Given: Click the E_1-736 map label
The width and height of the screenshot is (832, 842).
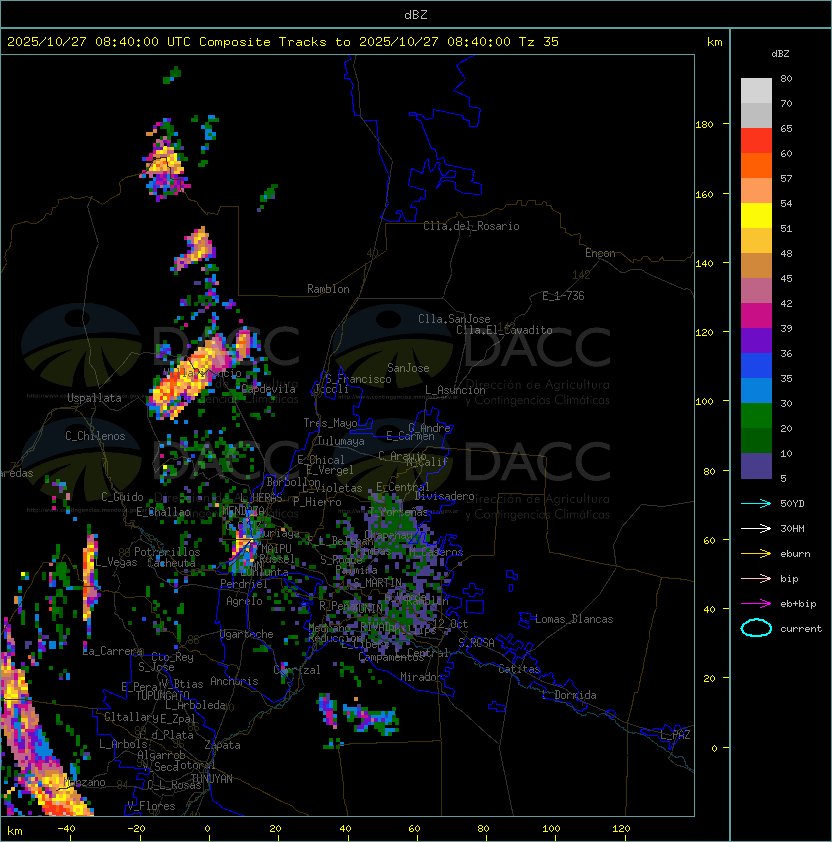Looking at the screenshot, I should click(x=563, y=296).
